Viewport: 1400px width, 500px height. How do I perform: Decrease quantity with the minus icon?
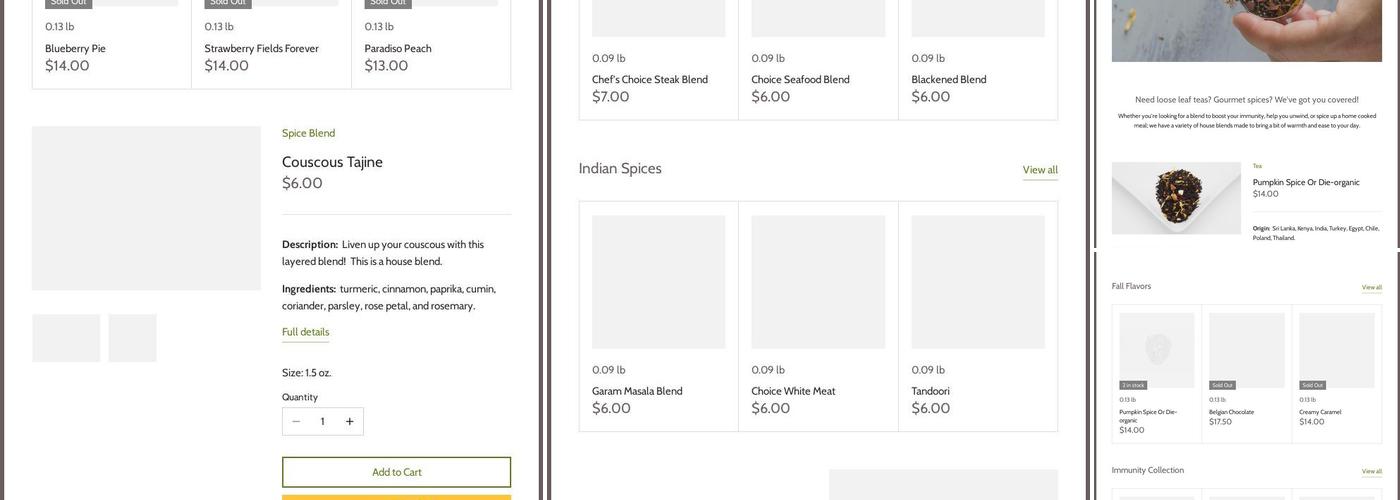point(296,422)
